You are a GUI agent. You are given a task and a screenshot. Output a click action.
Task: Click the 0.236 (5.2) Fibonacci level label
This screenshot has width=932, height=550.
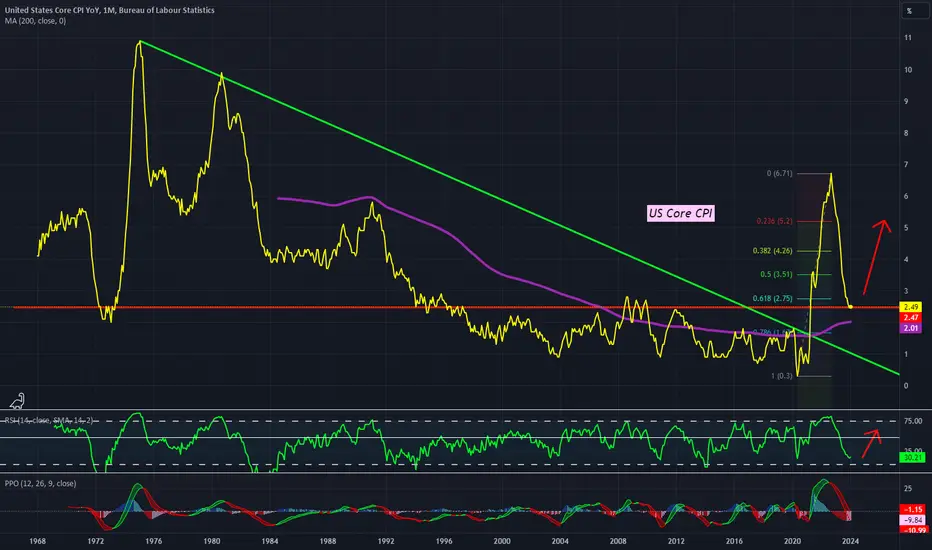774,221
